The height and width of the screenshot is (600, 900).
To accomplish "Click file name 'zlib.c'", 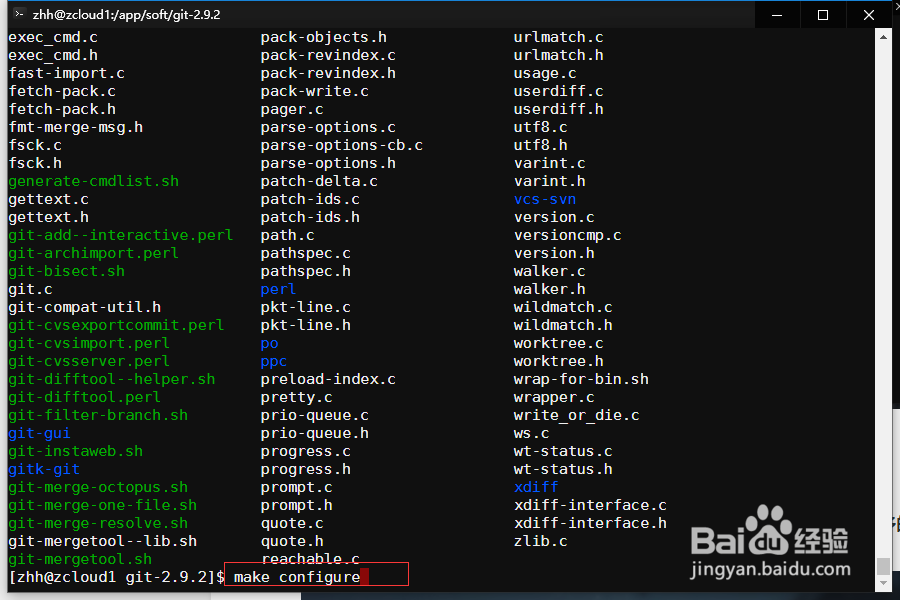I will [x=541, y=541].
